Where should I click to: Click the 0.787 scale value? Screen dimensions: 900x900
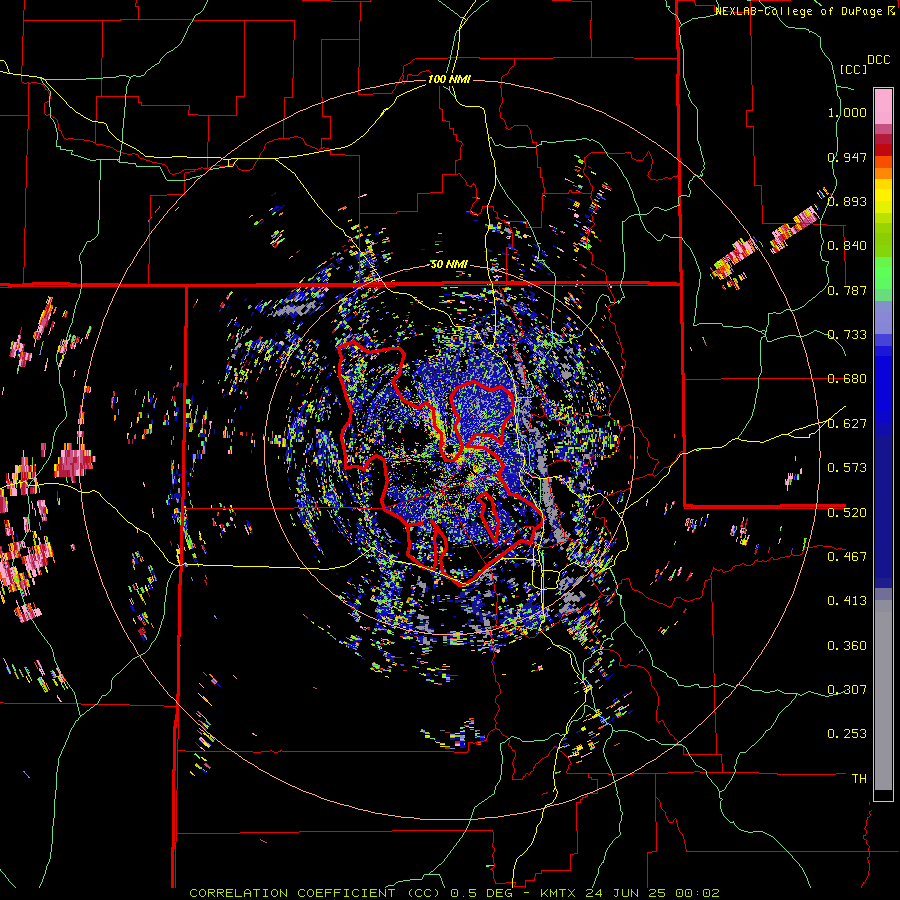[847, 290]
